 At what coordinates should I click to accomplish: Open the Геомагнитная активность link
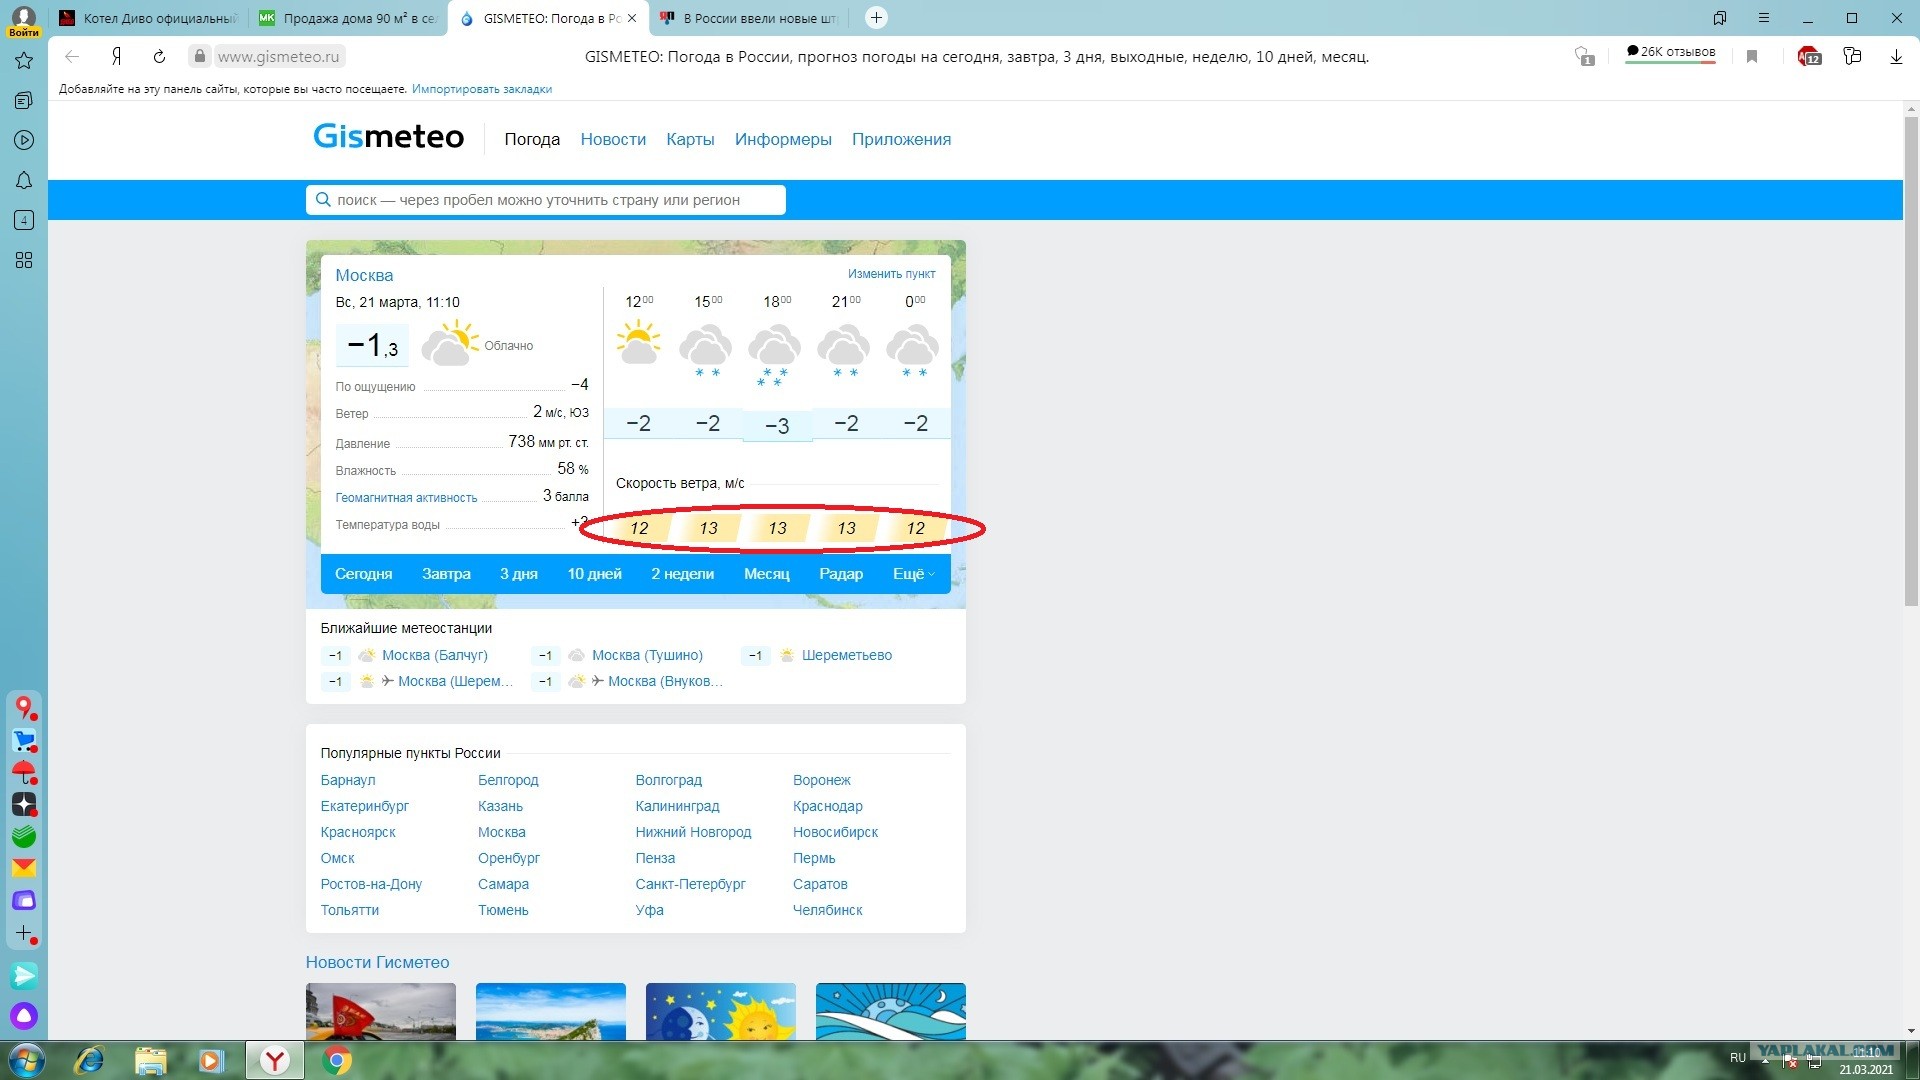[x=406, y=498]
